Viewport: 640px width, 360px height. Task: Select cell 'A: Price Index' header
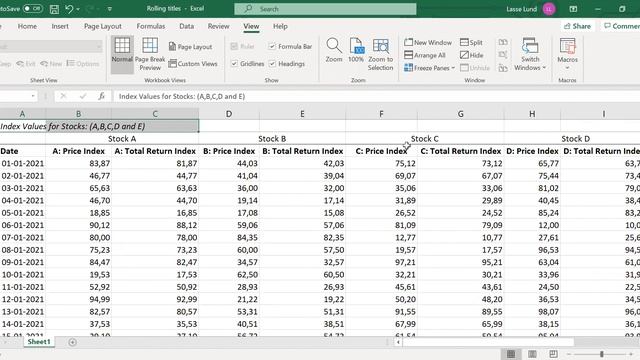78,151
